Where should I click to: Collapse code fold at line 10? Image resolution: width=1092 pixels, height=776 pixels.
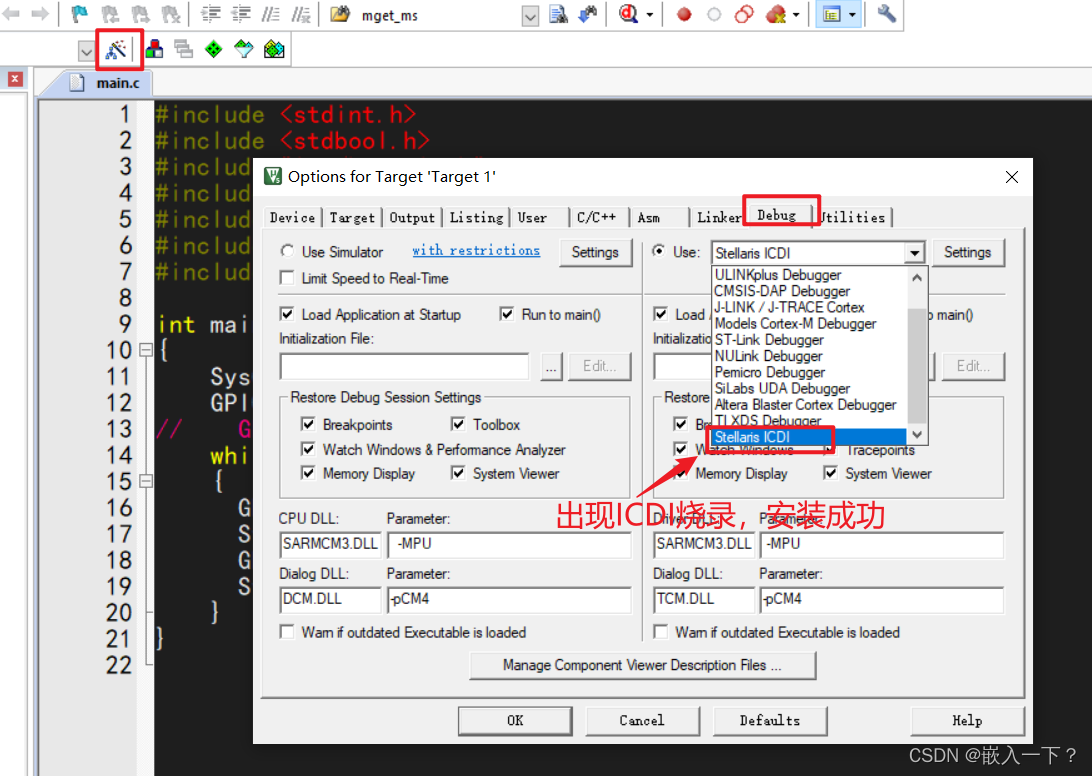[146, 350]
